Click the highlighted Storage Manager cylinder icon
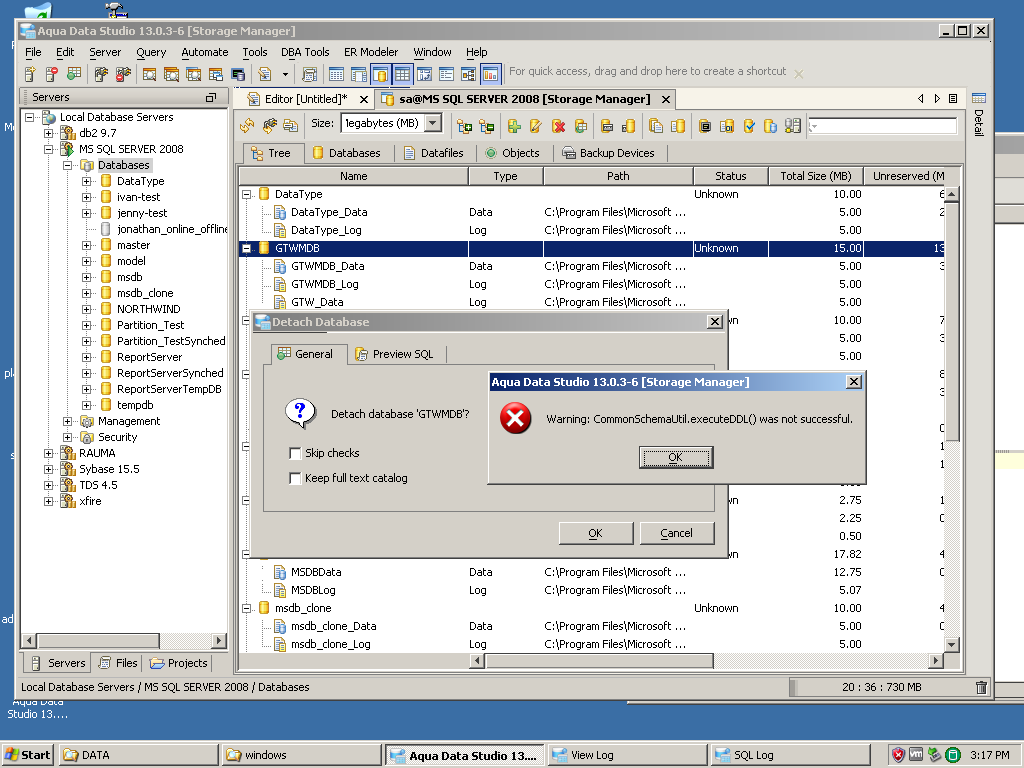Viewport: 1024px width, 768px height. (380, 74)
